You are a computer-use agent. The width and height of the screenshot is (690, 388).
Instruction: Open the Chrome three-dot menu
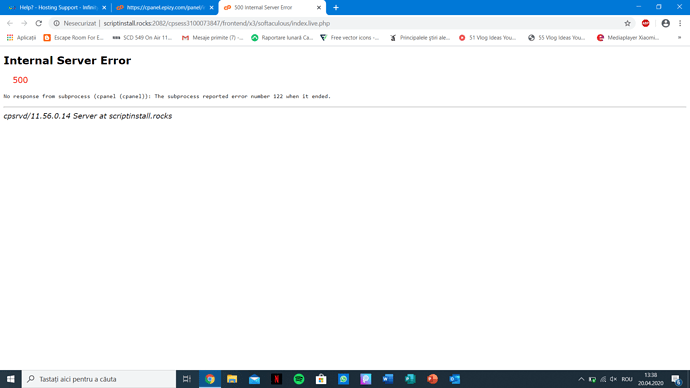click(680, 23)
